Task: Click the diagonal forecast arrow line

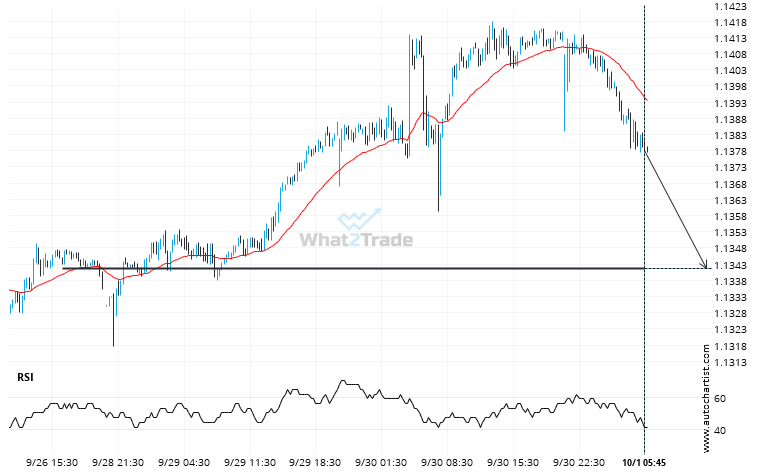Action: click(x=677, y=208)
